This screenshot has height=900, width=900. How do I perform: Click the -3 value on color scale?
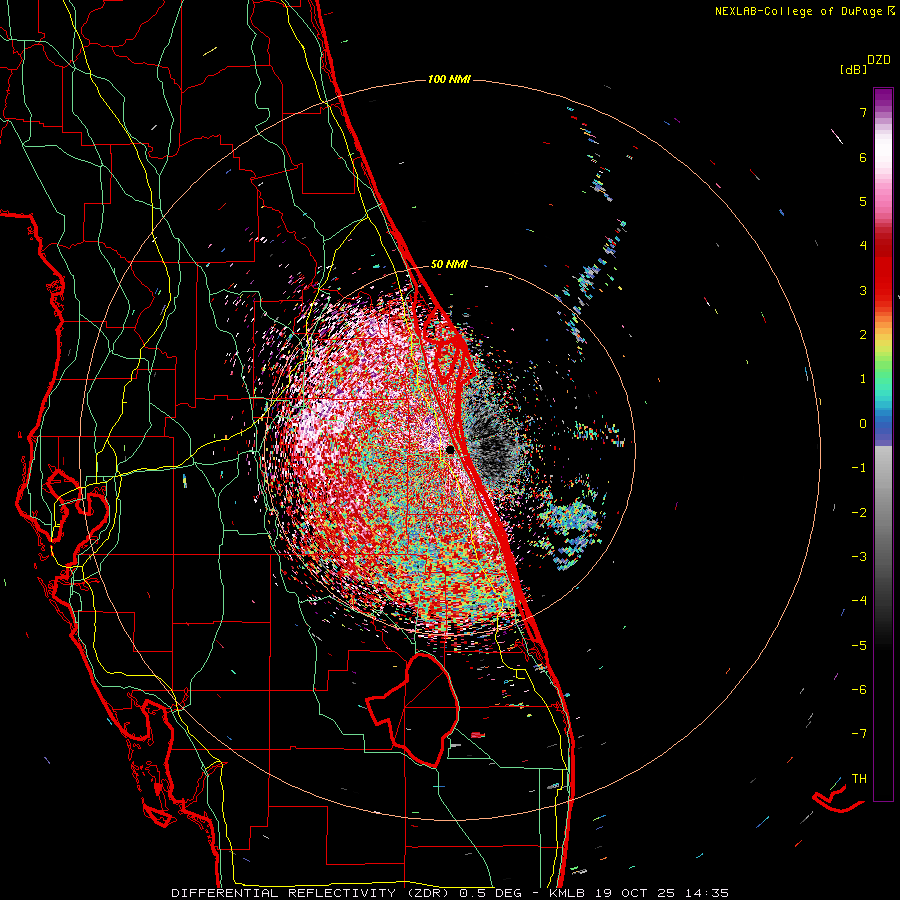click(859, 557)
